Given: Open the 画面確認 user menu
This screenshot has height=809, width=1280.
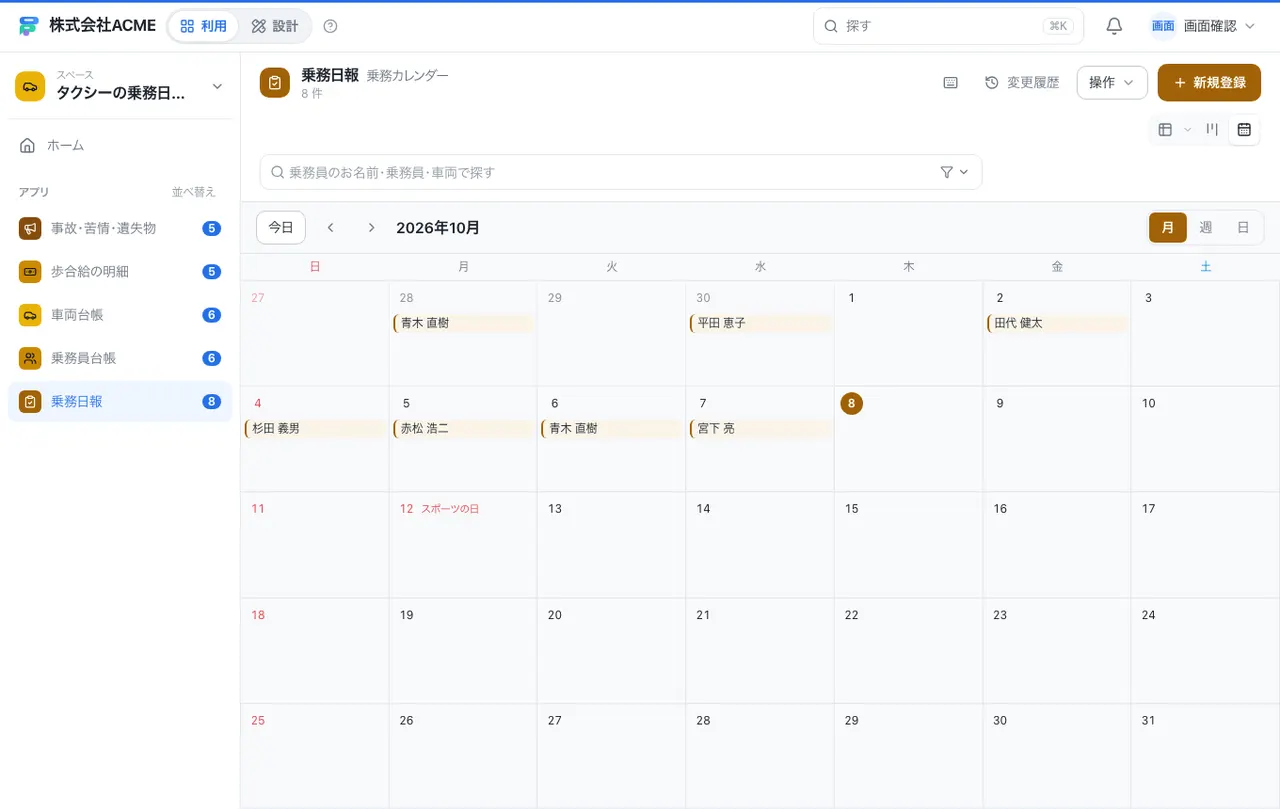Looking at the screenshot, I should pyautogui.click(x=1203, y=26).
